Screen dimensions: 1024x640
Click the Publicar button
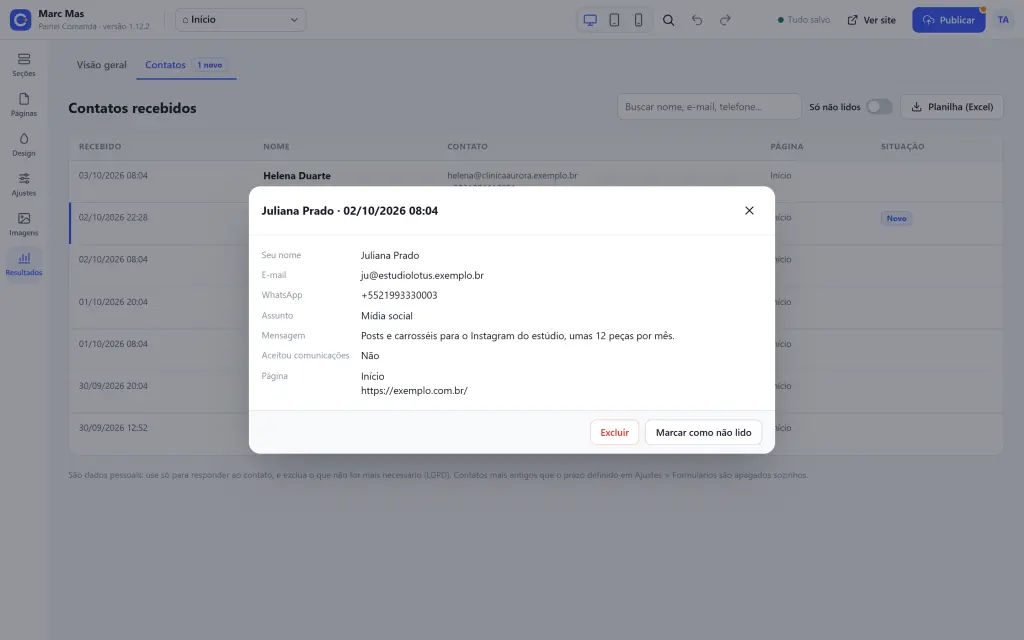948,20
